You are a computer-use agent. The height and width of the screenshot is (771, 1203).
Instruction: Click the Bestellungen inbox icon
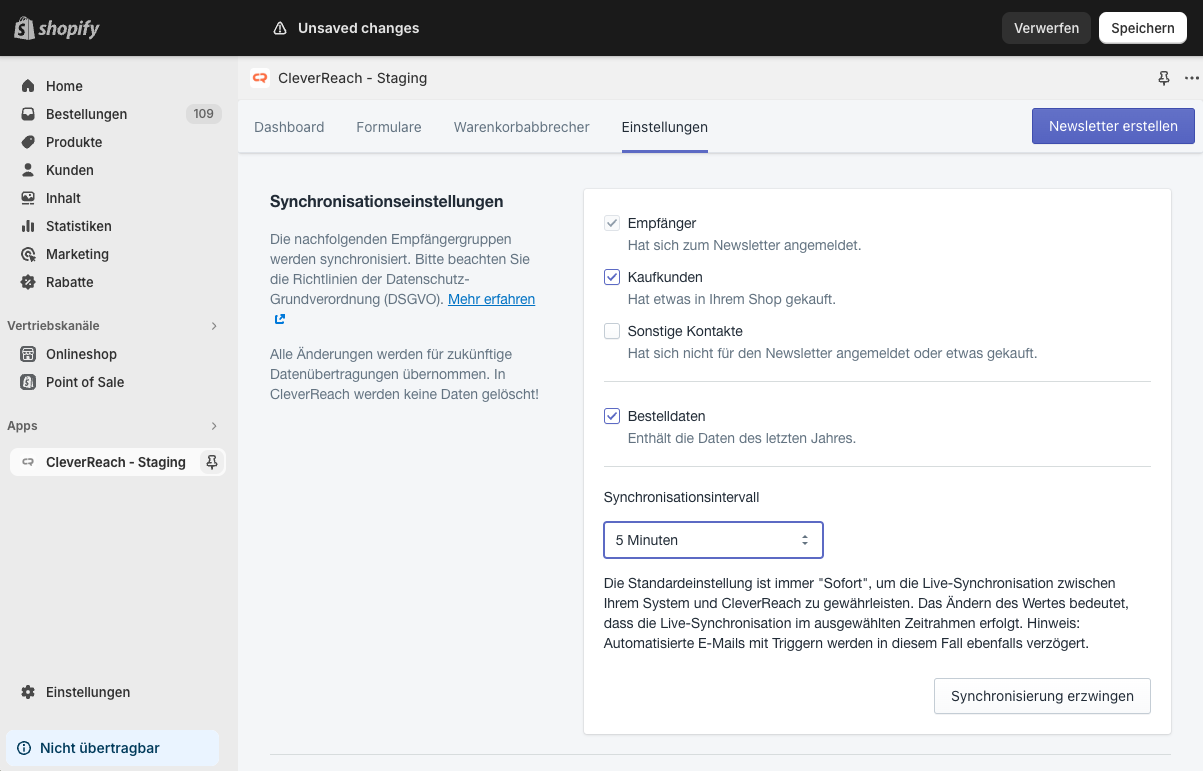pos(28,114)
